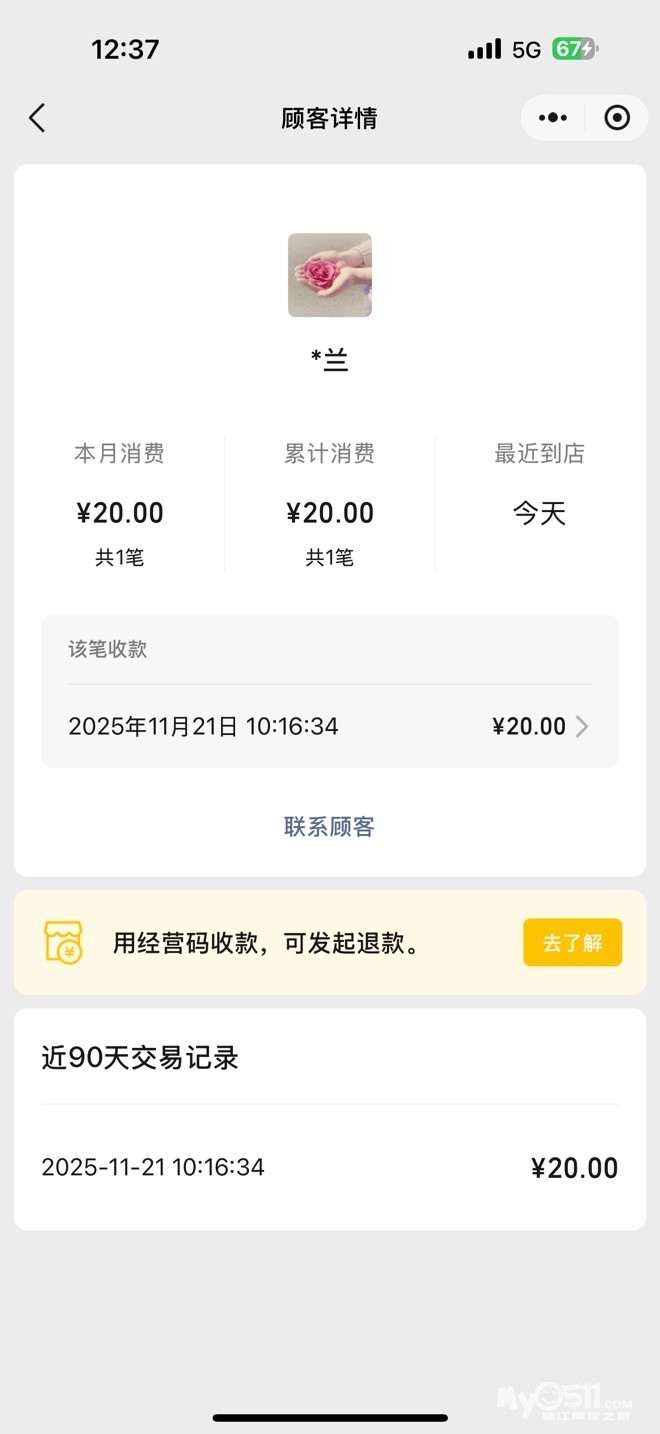
Task: Tap the home indicator bar
Action: point(330,1417)
